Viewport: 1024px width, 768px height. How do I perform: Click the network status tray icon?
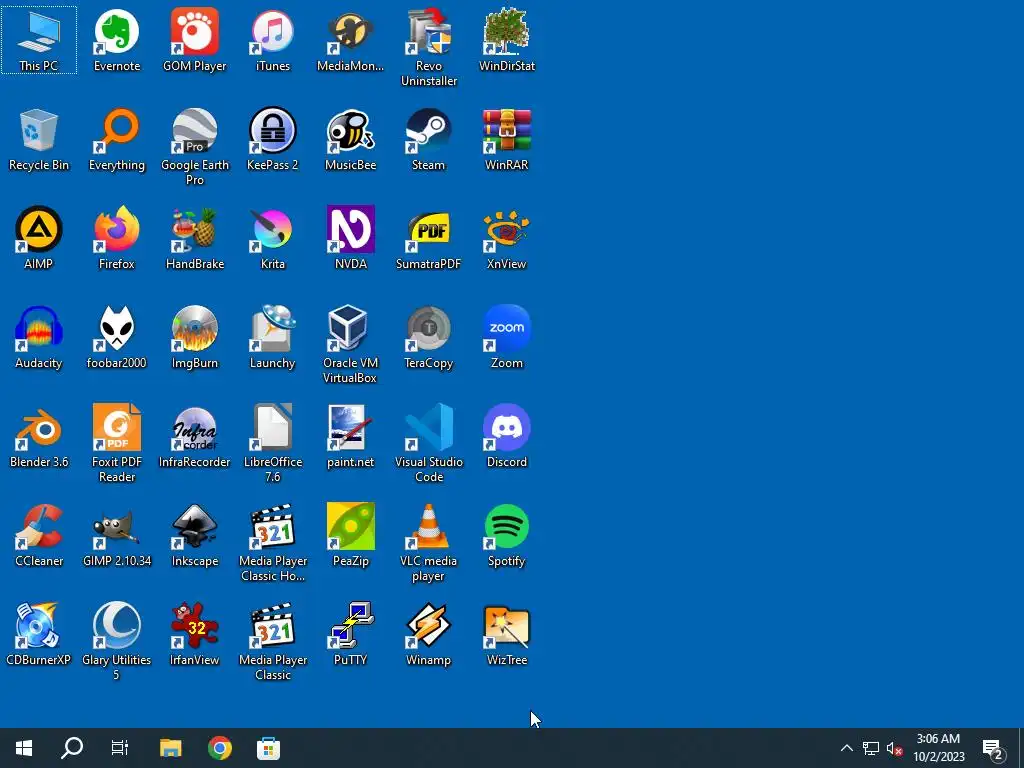(x=871, y=748)
